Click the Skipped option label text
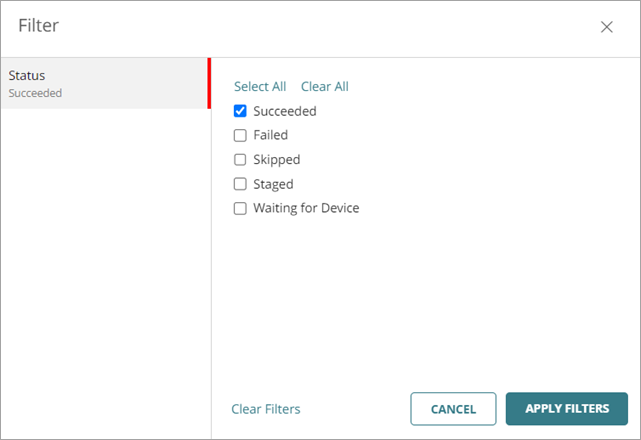 [276, 159]
